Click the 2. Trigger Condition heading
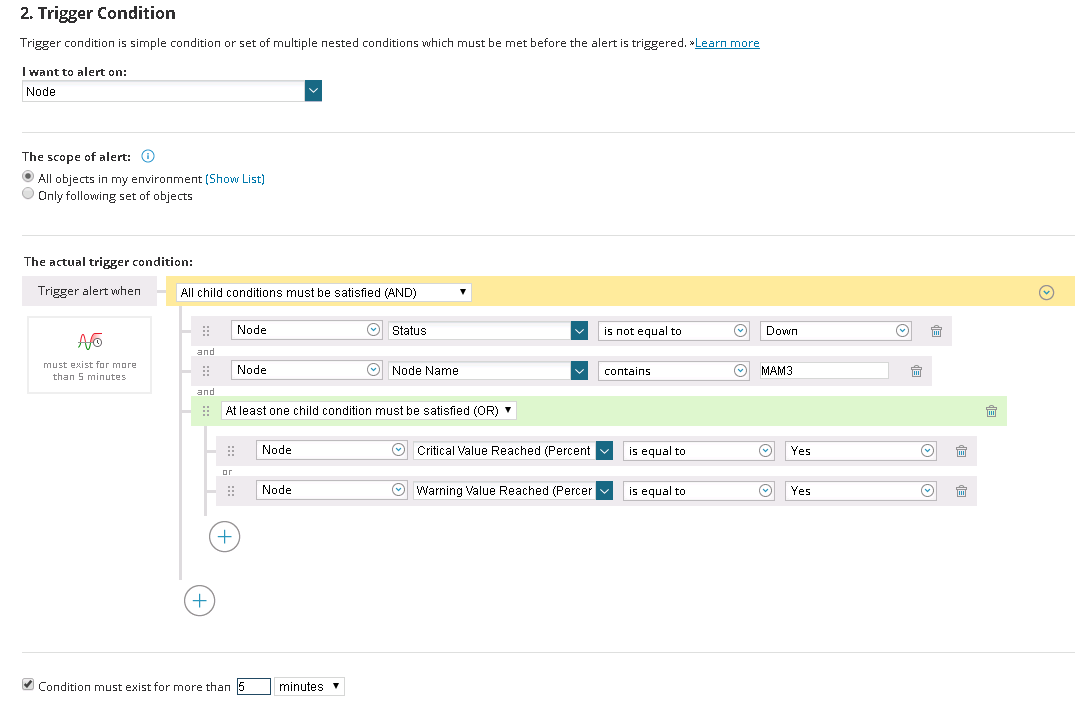The image size is (1075, 709). click(98, 13)
